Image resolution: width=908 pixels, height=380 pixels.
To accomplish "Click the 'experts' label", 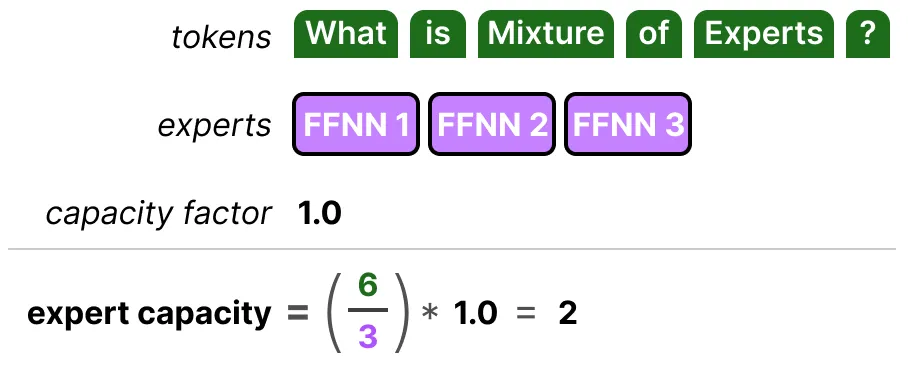I will tap(214, 125).
